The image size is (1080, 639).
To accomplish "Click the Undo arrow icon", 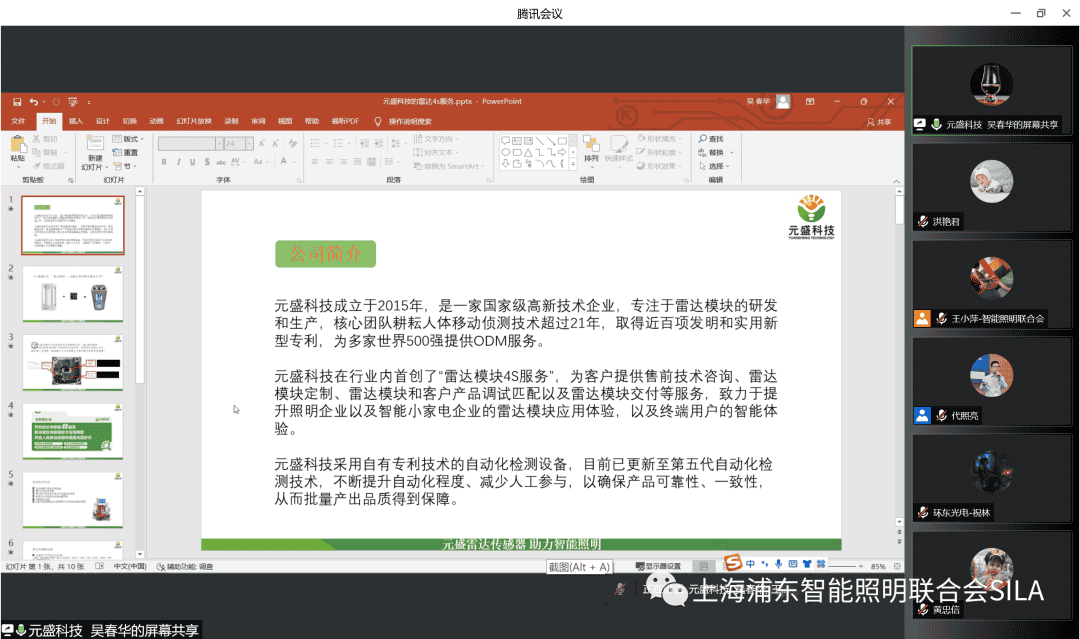I will pyautogui.click(x=33, y=101).
